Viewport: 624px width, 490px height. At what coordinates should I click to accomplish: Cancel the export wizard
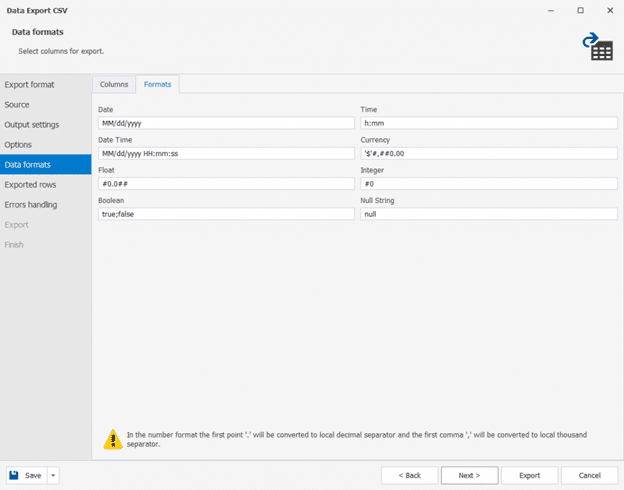tap(589, 475)
